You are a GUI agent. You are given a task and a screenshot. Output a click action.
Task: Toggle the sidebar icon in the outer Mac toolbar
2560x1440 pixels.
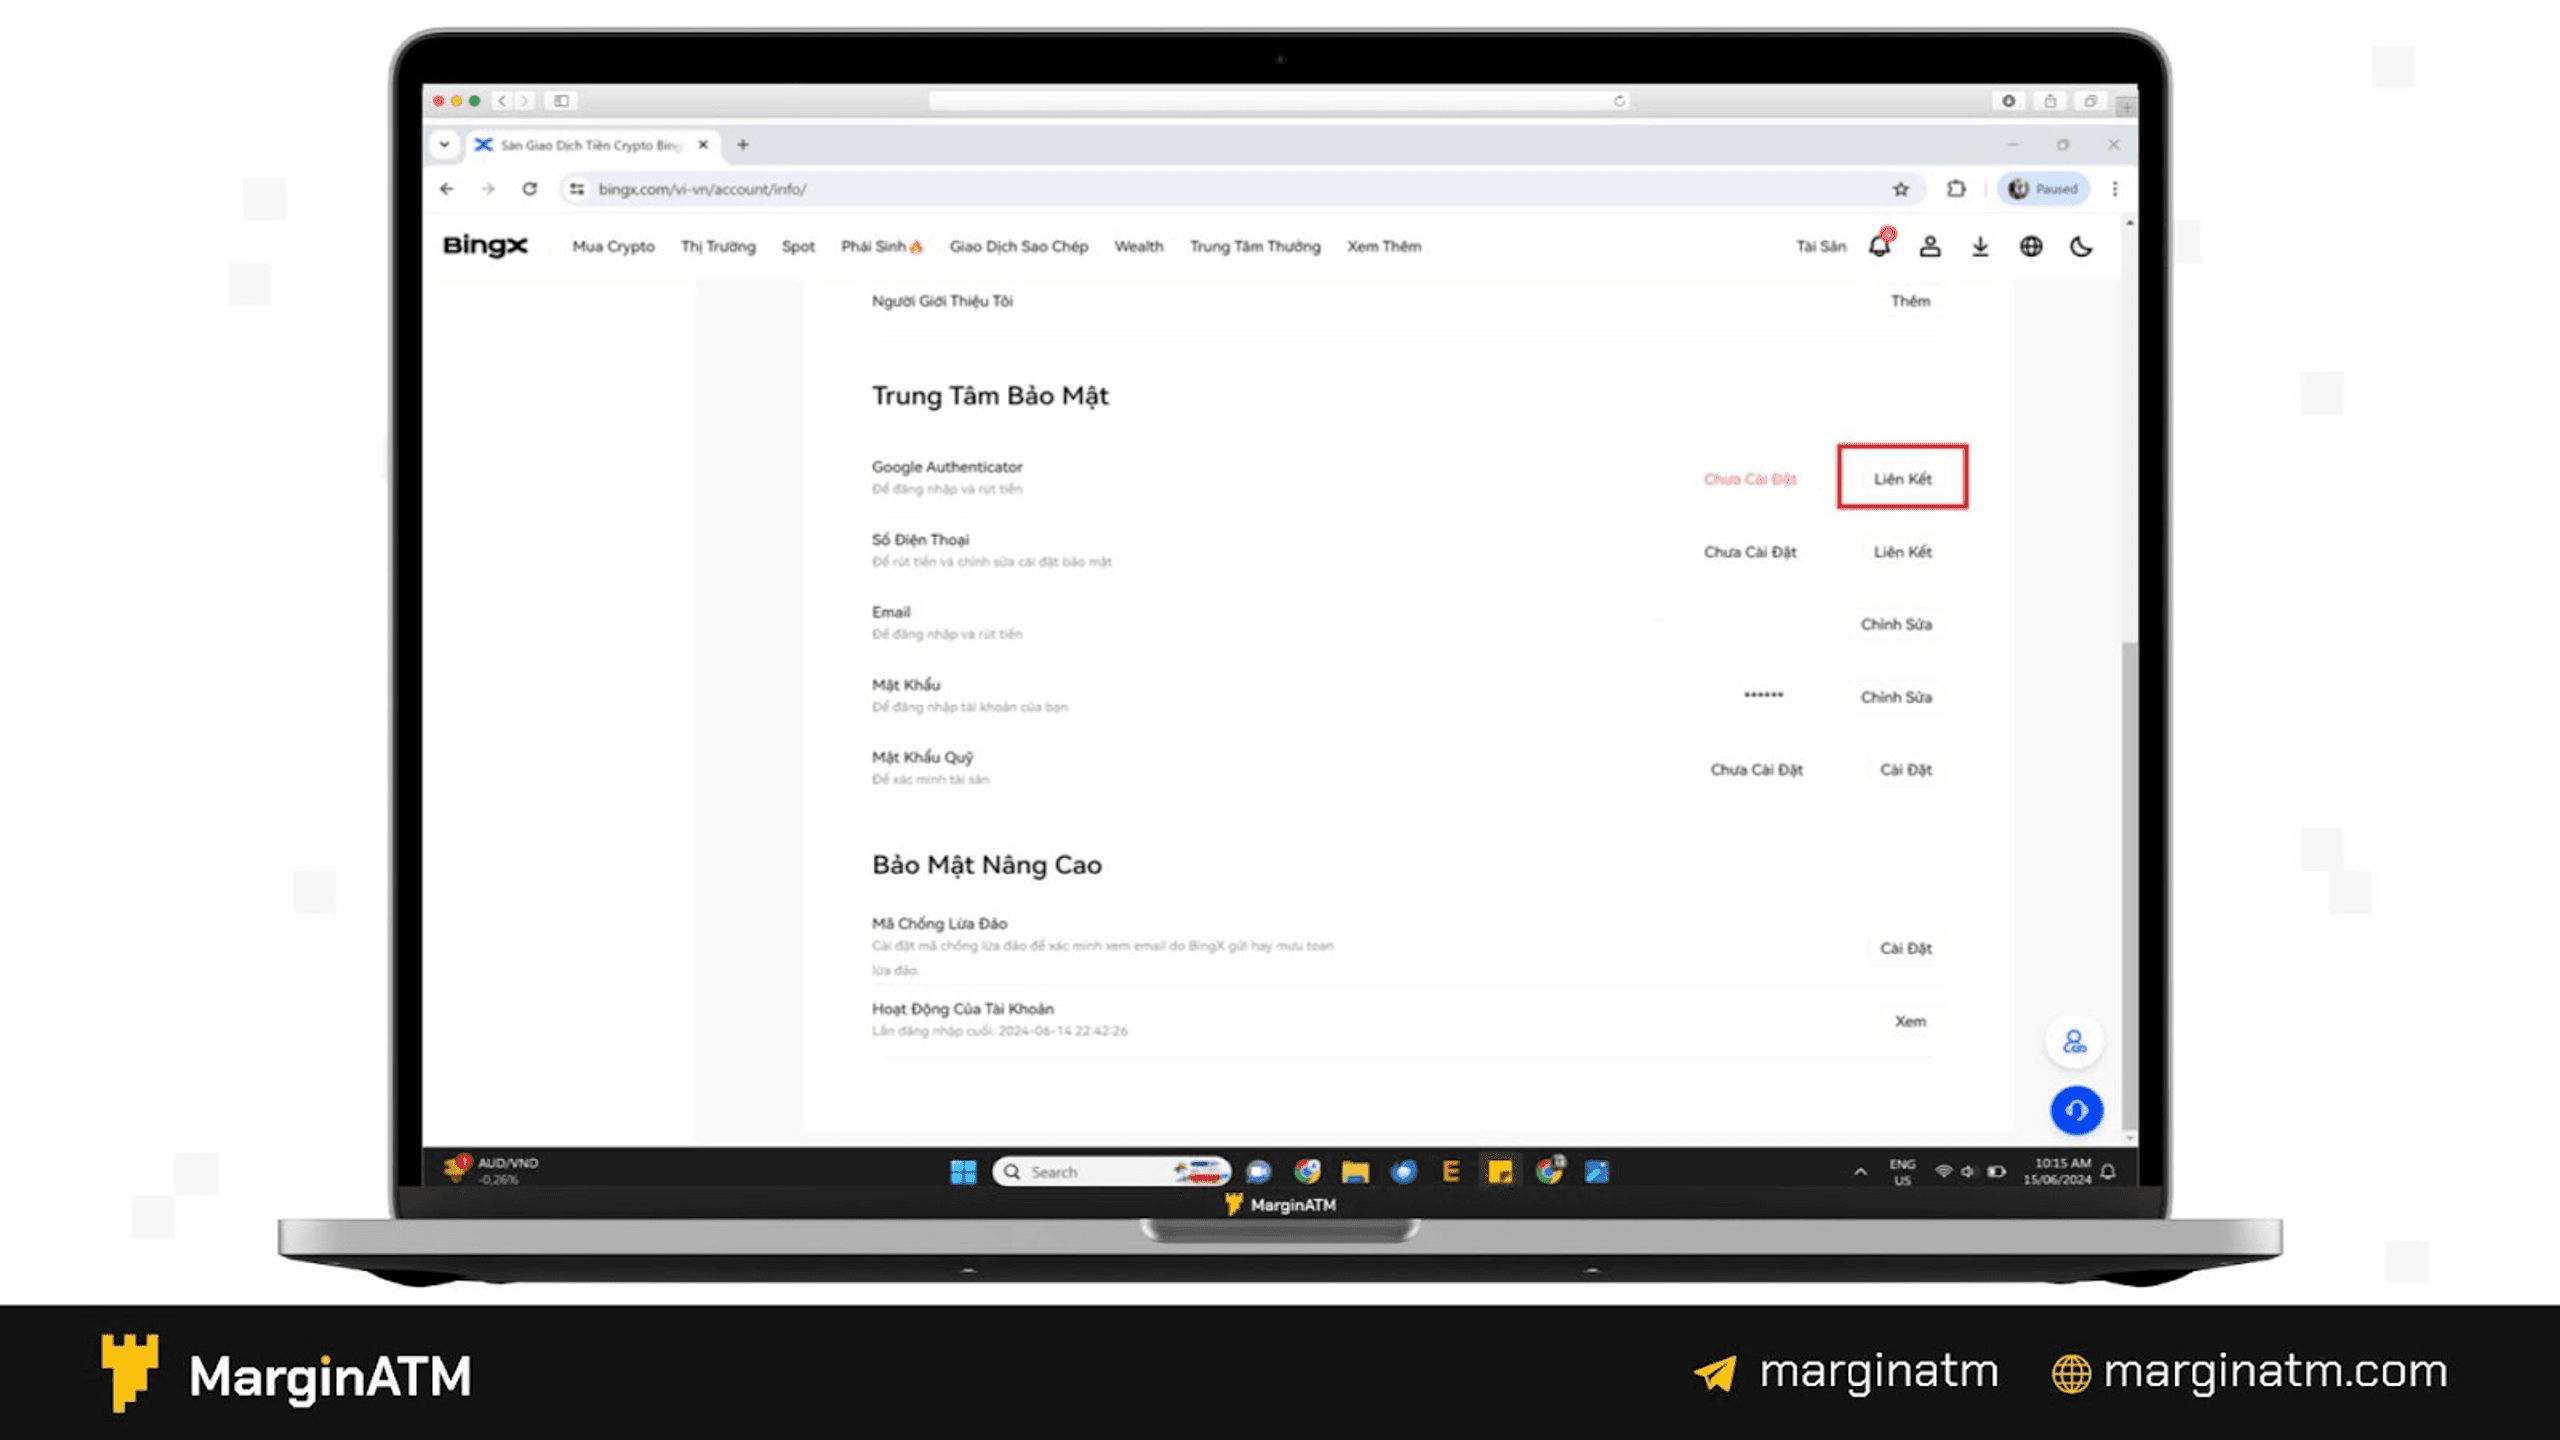coord(561,101)
